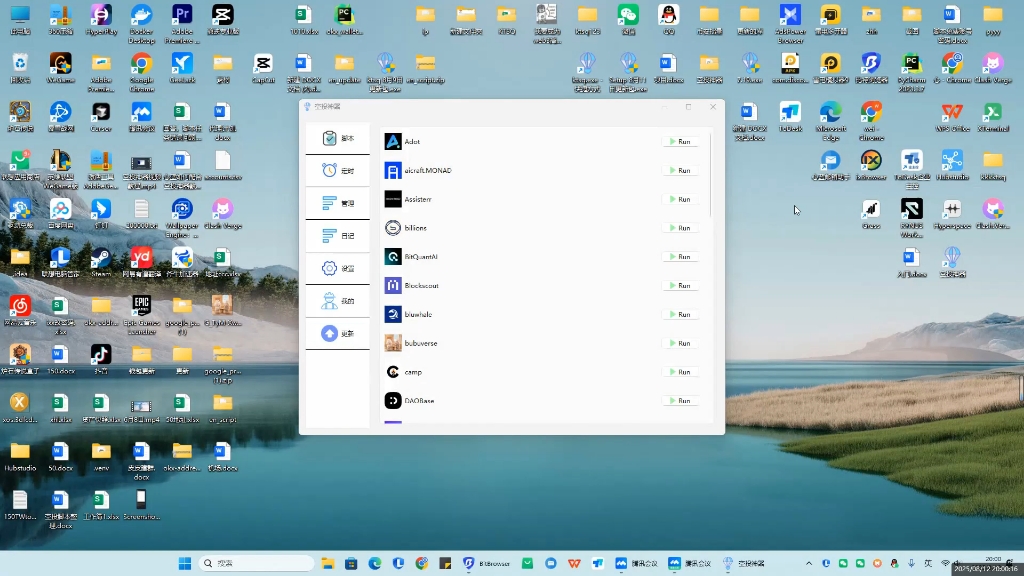Select the Hubstudio desktop shortcut
The height and width of the screenshot is (576, 1024).
[x=952, y=165]
